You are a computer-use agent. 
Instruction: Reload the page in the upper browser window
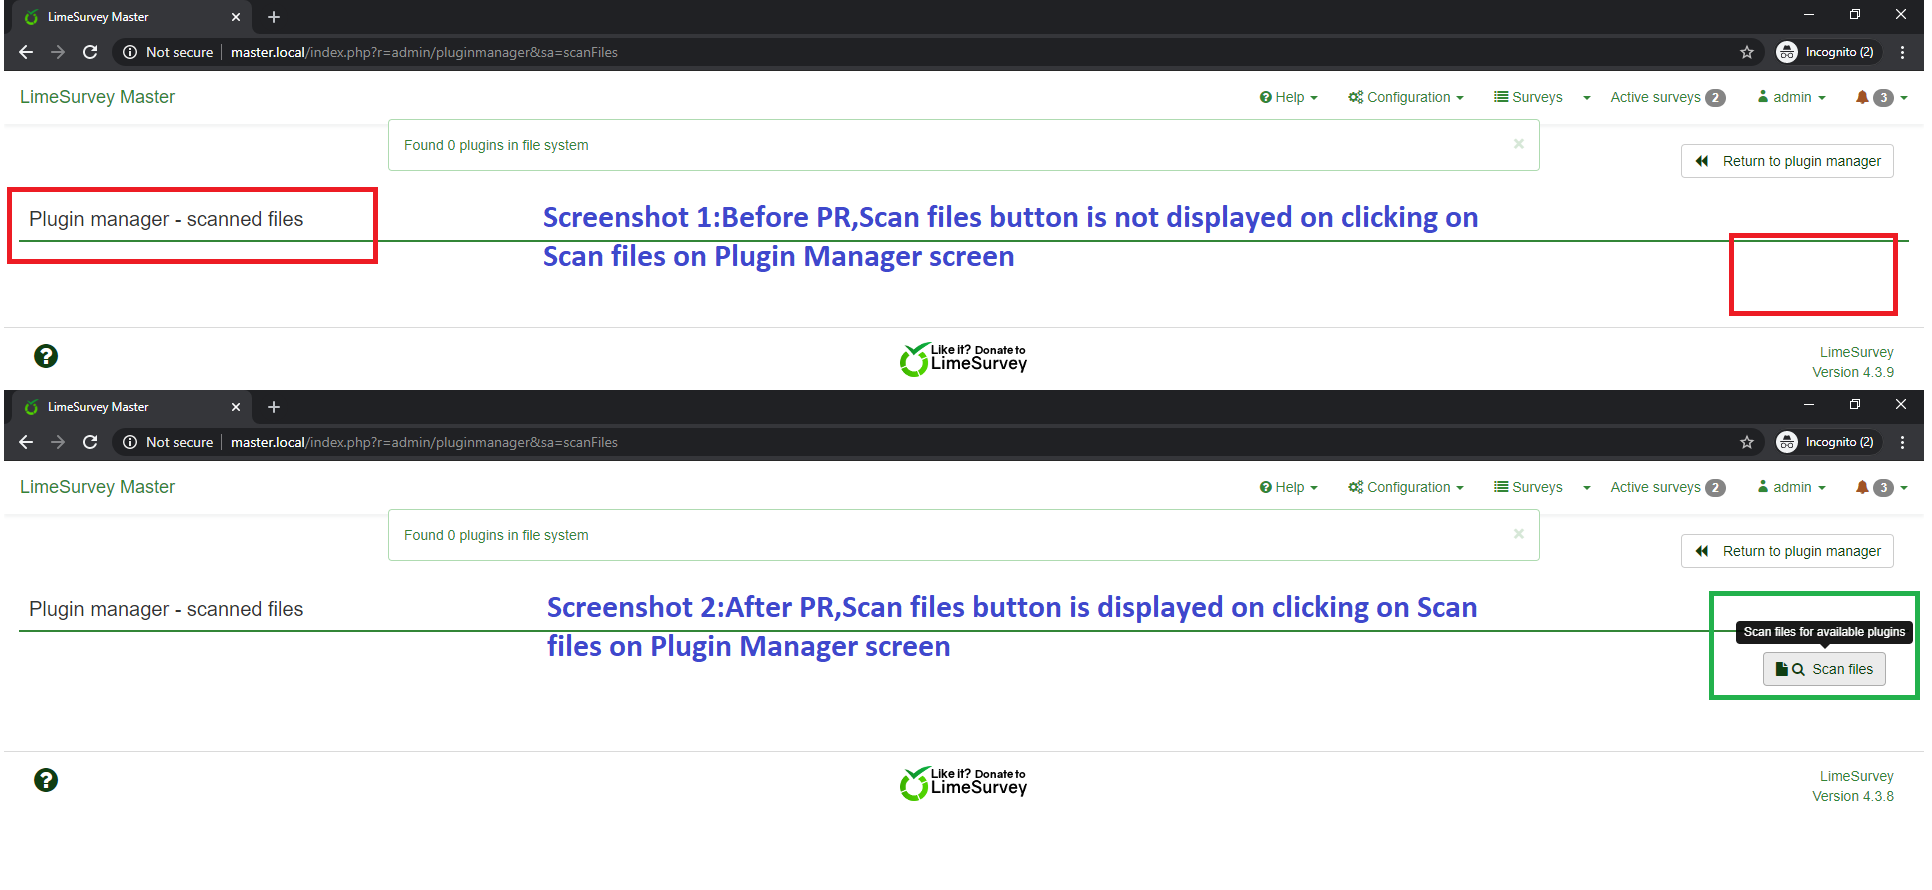[x=90, y=52]
